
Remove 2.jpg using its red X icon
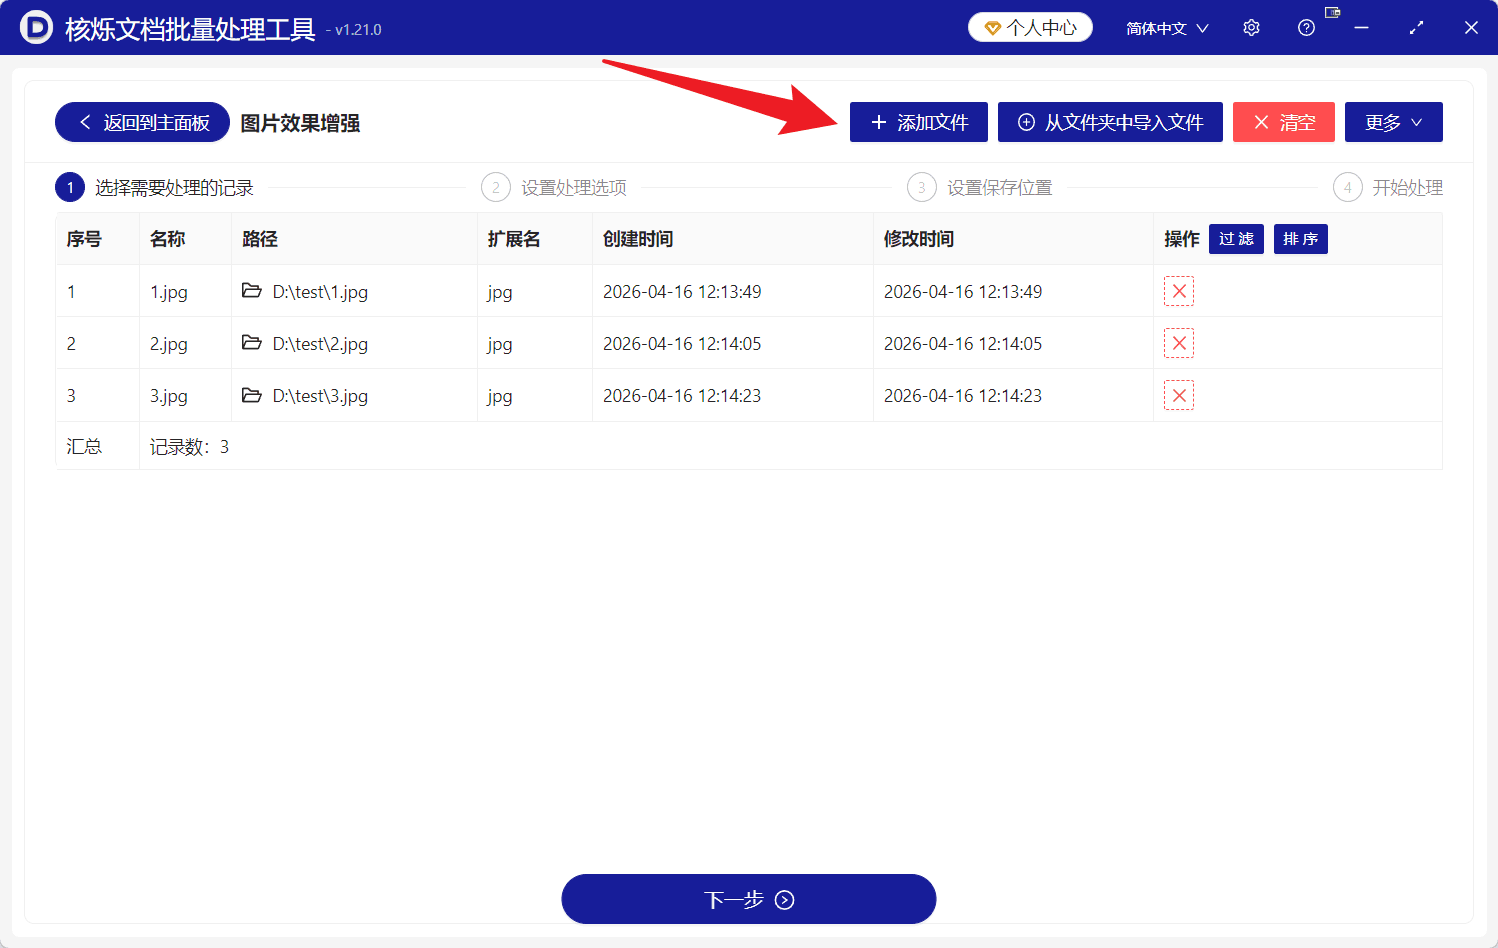(x=1178, y=343)
